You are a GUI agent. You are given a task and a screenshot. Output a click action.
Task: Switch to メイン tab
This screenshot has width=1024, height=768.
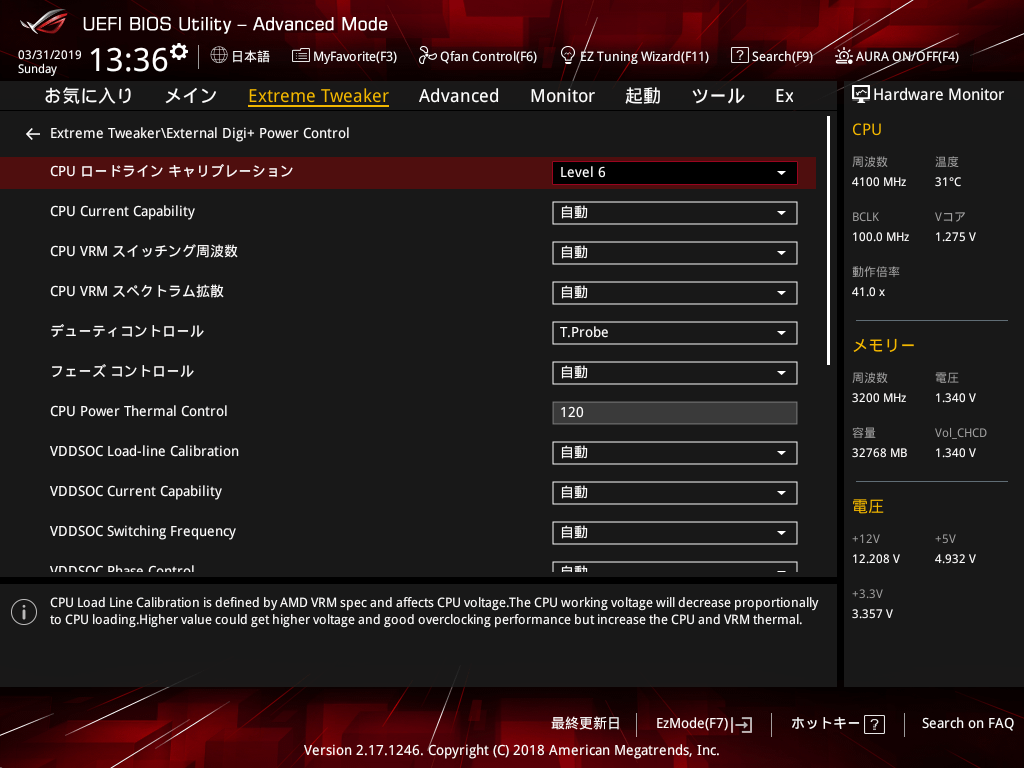click(191, 96)
